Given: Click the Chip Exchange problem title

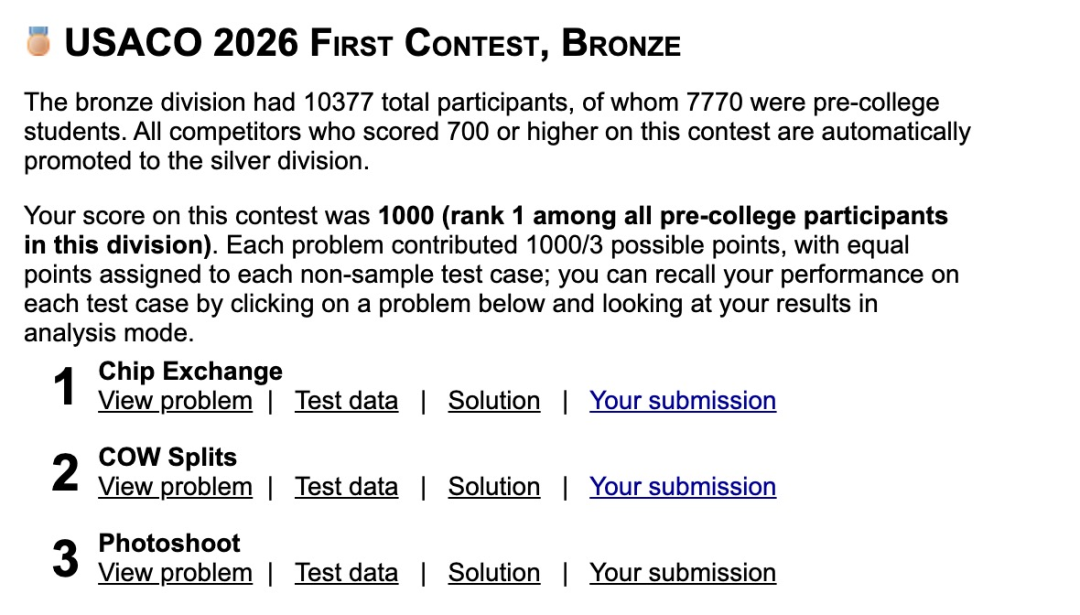Looking at the screenshot, I should tap(190, 371).
